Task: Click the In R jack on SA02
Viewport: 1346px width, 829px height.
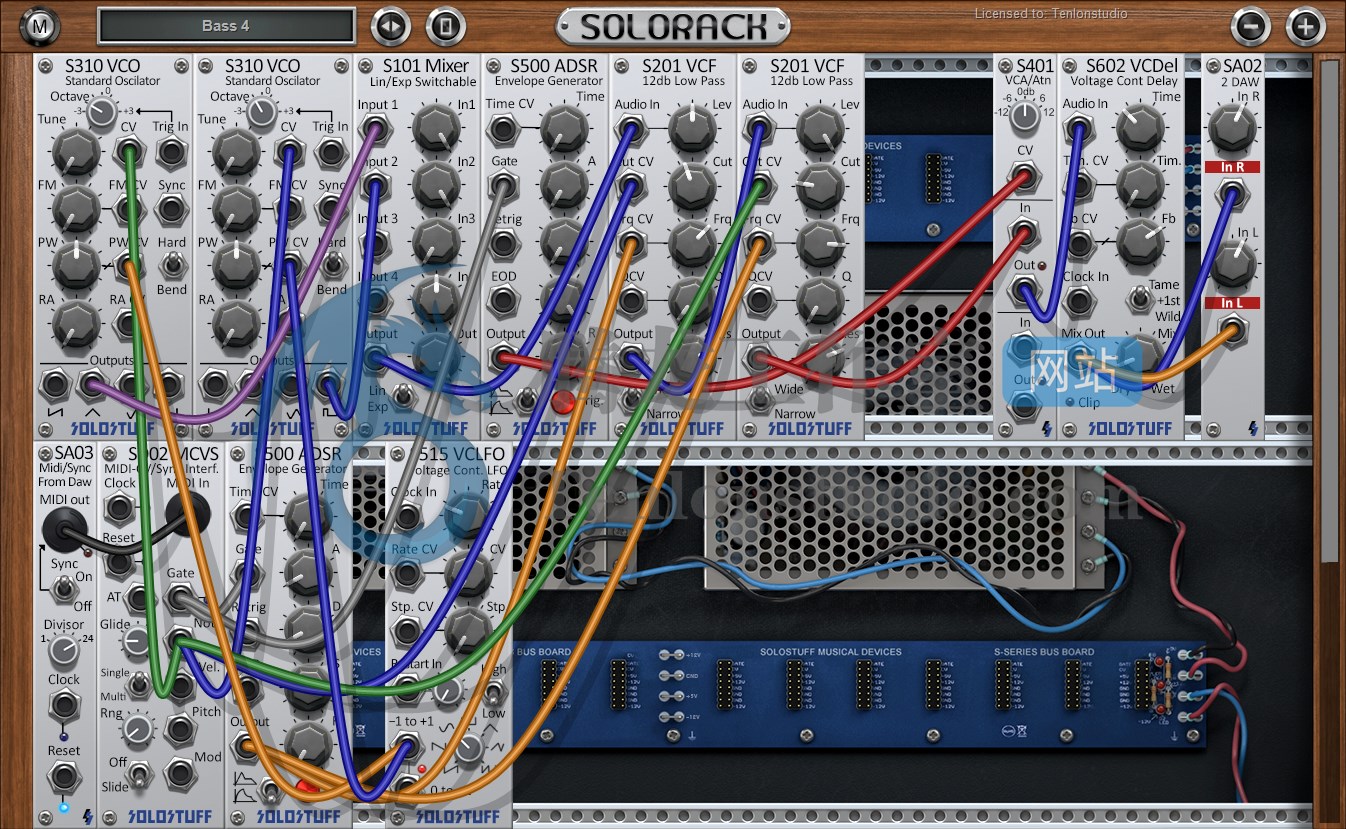Action: tap(1232, 194)
